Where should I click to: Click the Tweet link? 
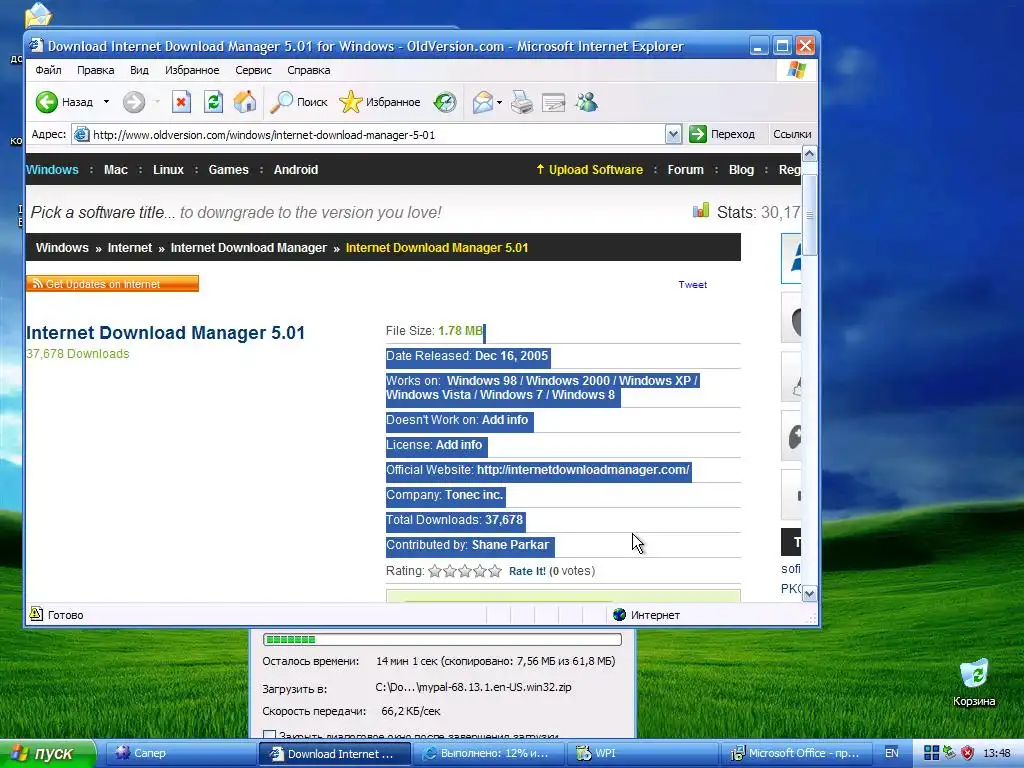[x=692, y=285]
